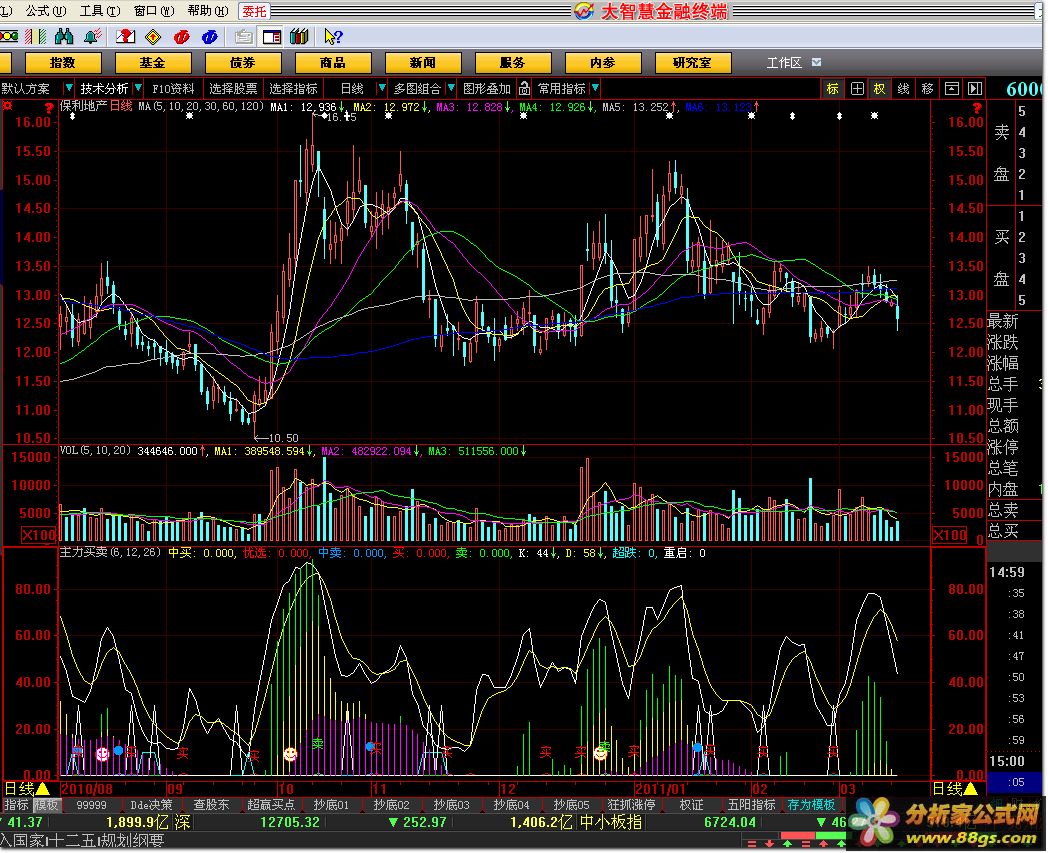Click the blue circle toolbar icon
Image resolution: width=1048 pixels, height=853 pixels.
click(209, 37)
